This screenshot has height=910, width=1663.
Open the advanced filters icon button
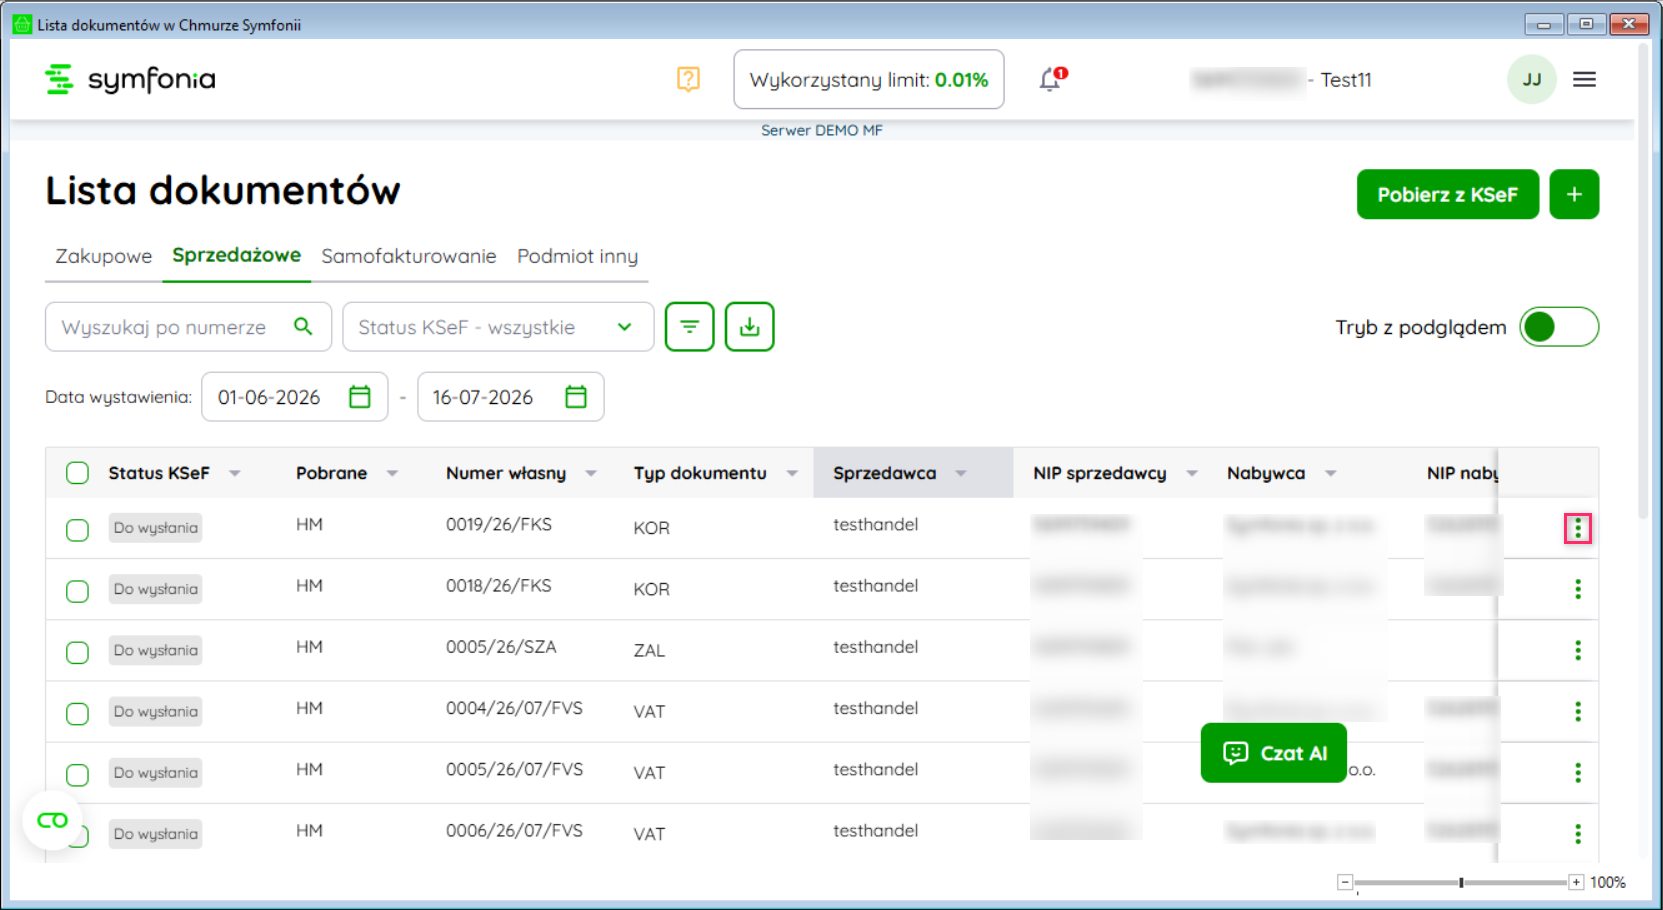click(x=689, y=326)
